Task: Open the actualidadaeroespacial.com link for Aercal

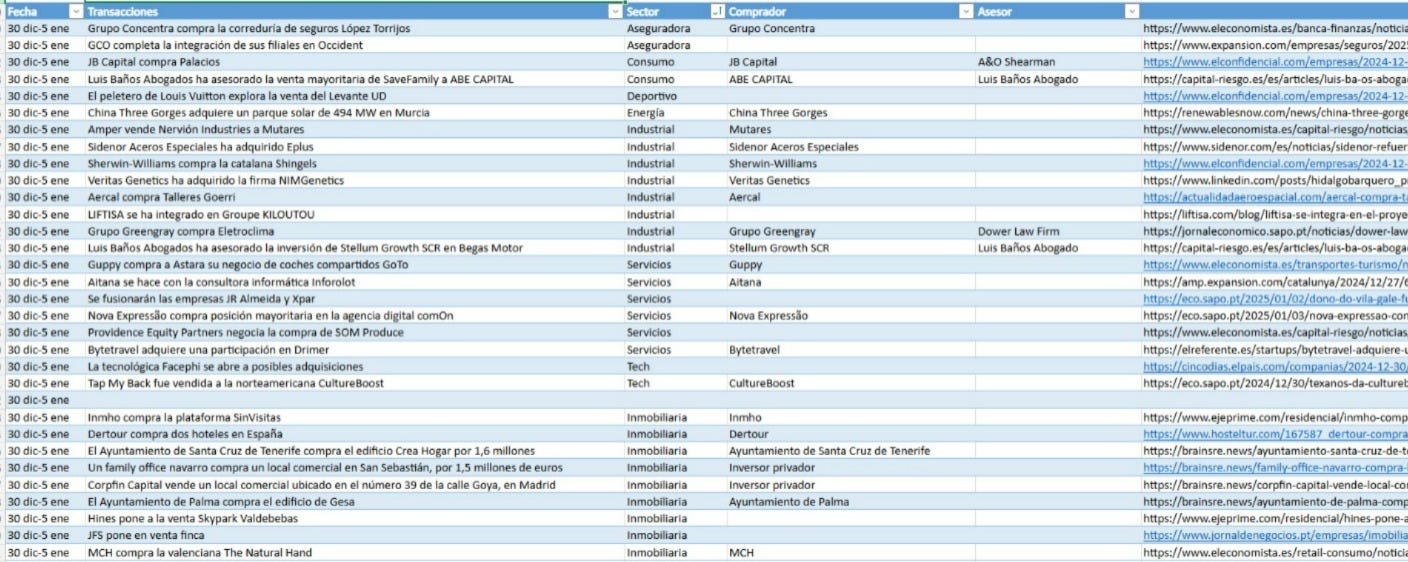Action: click(x=1275, y=198)
